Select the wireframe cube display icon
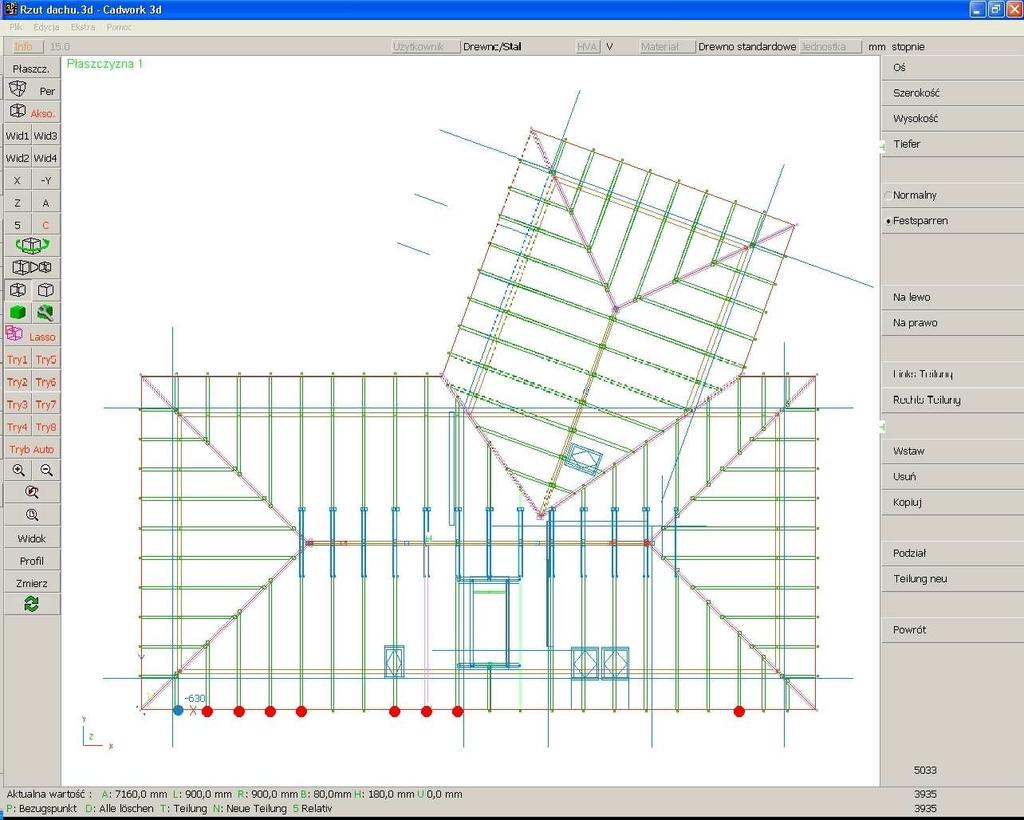The image size is (1024, 820). pyautogui.click(x=18, y=290)
